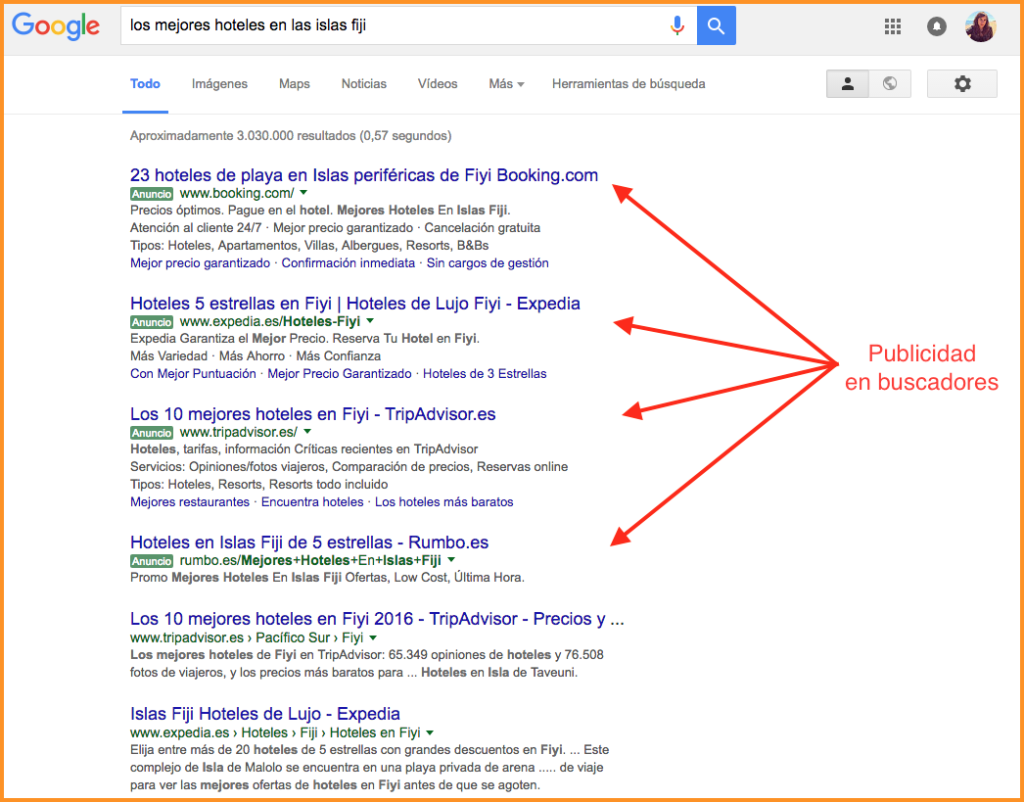Open the Booking.com ad title link
Image resolution: width=1024 pixels, height=802 pixels.
(364, 175)
